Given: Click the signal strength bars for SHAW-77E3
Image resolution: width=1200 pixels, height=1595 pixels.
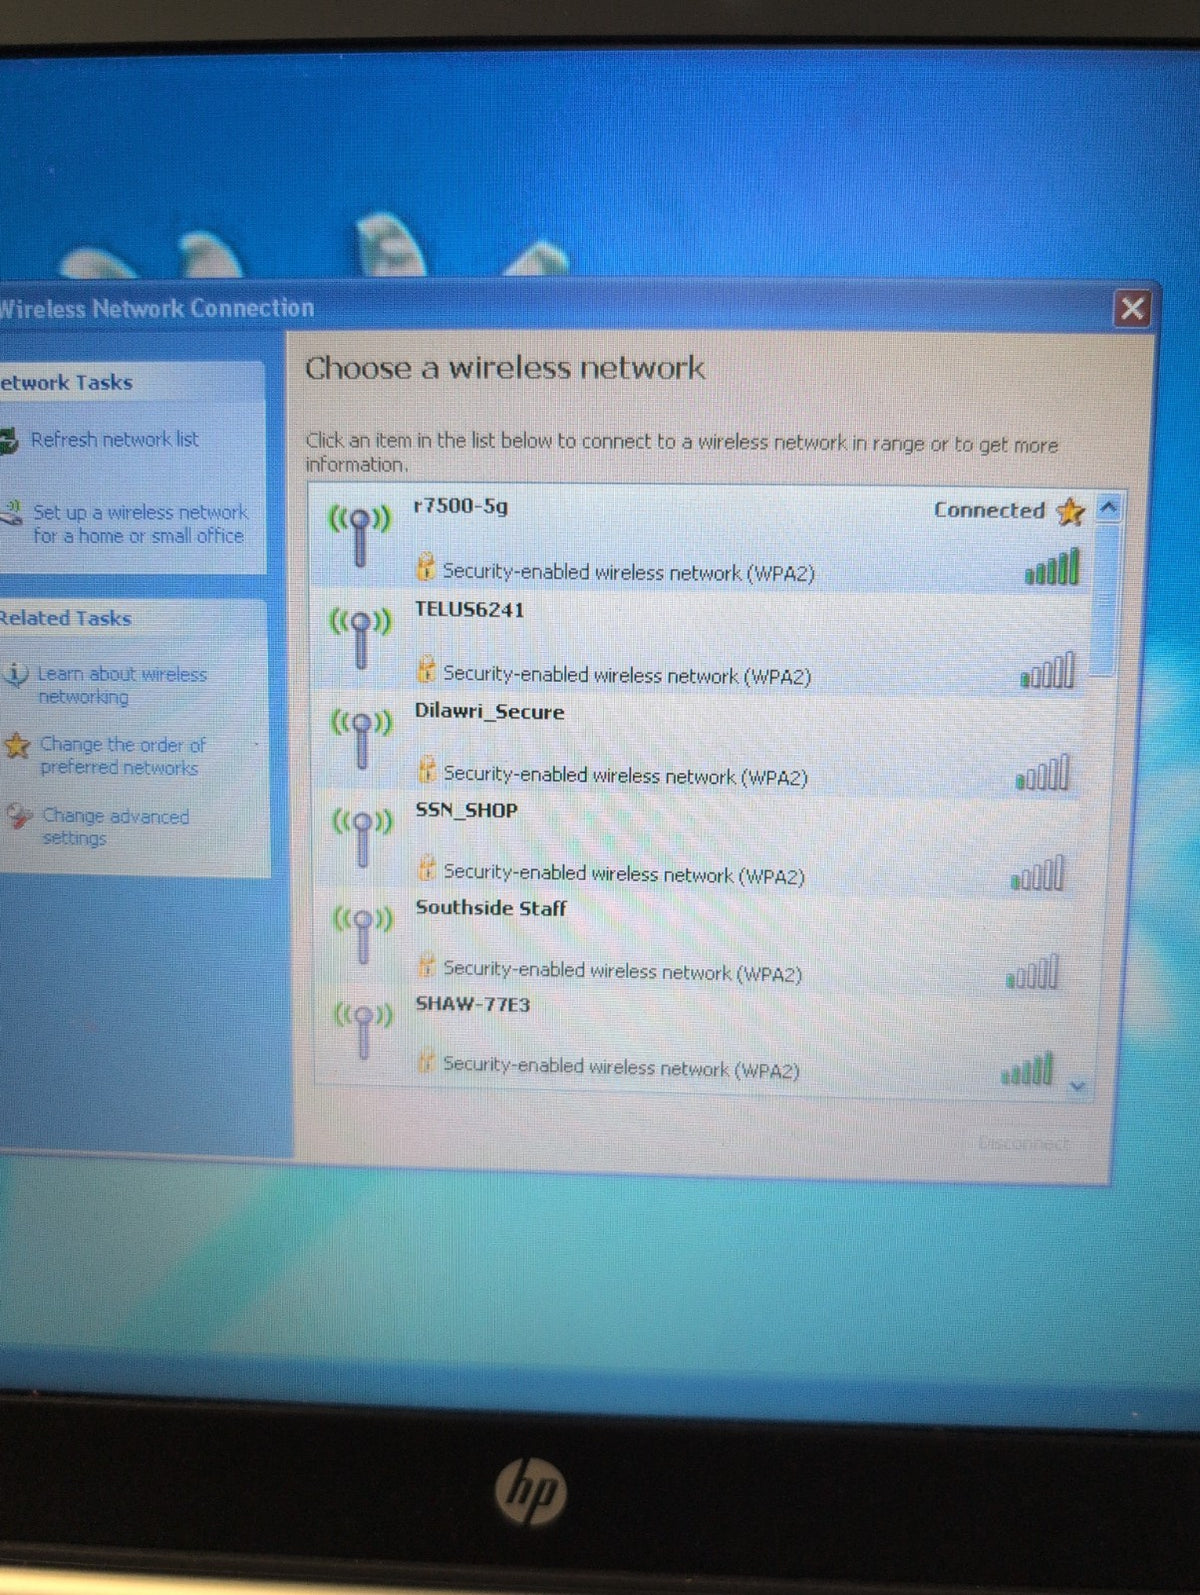Looking at the screenshot, I should tap(1027, 1069).
